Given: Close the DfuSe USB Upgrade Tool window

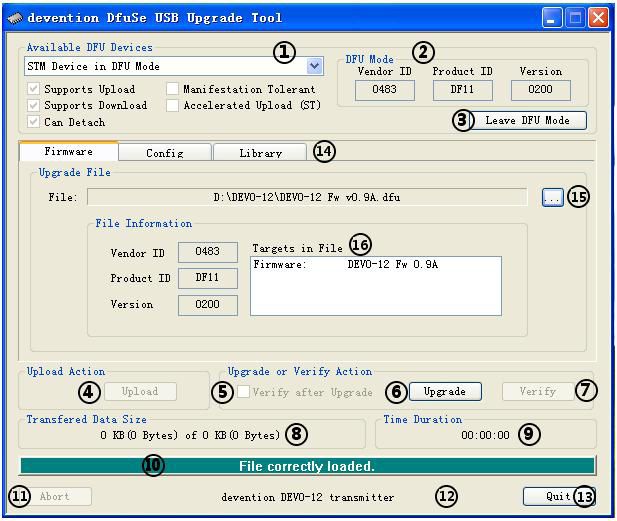Looking at the screenshot, I should click(598, 18).
